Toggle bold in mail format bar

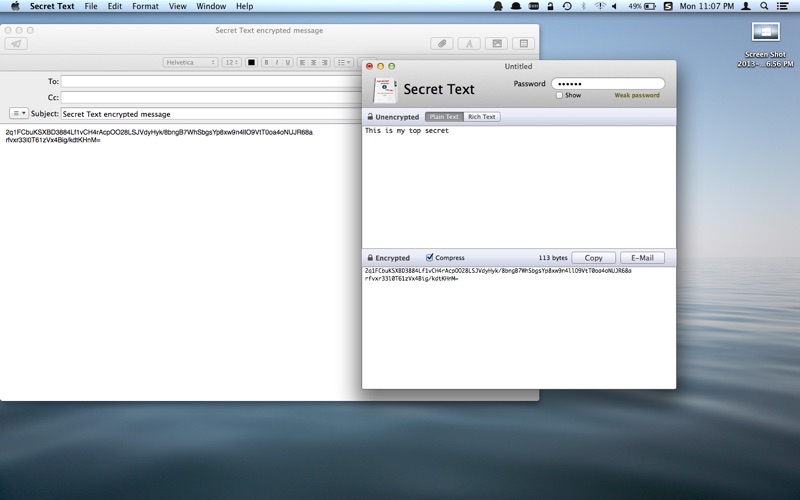click(266, 62)
